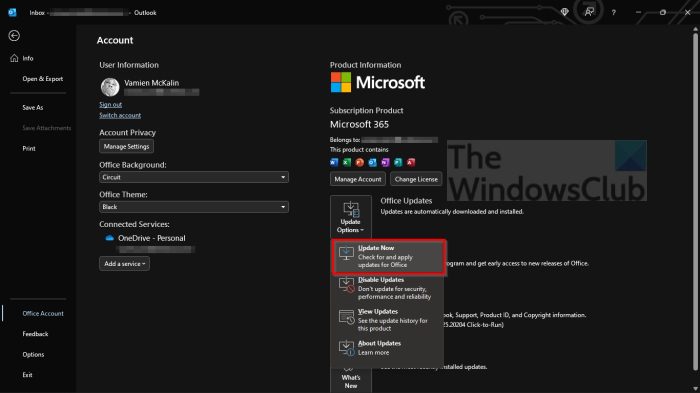Click the Outlook app icon in title bar
Viewport: 700px width, 393px height.
click(x=12, y=13)
